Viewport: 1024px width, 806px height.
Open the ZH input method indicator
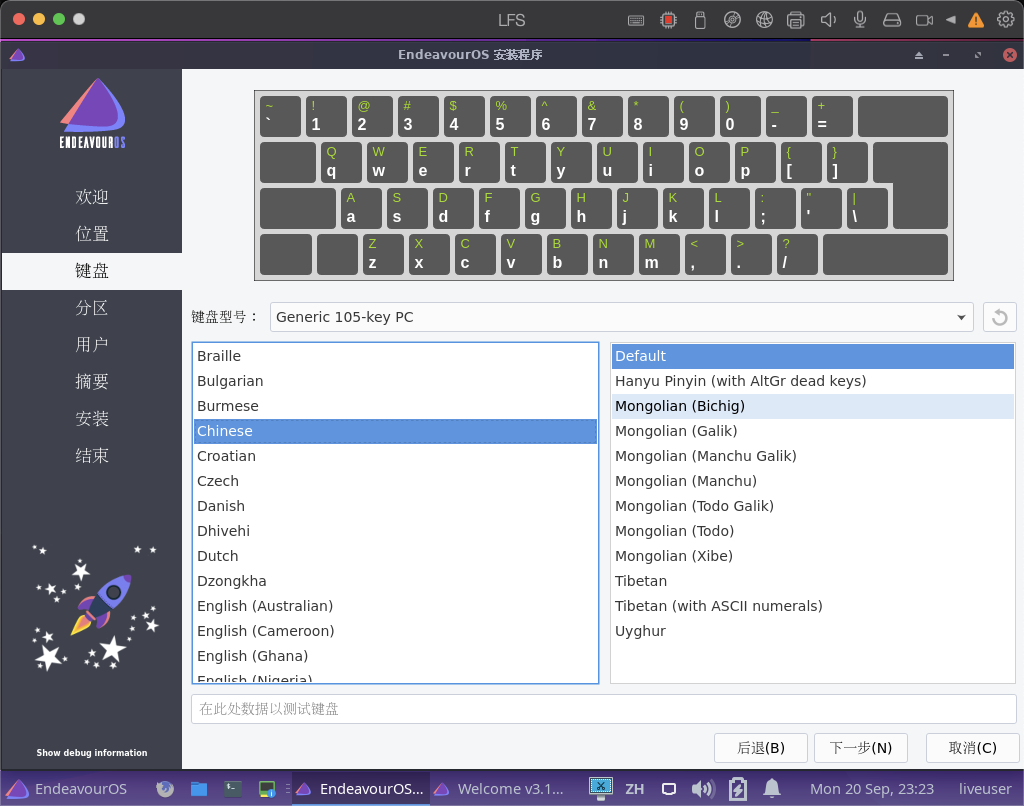[x=634, y=789]
